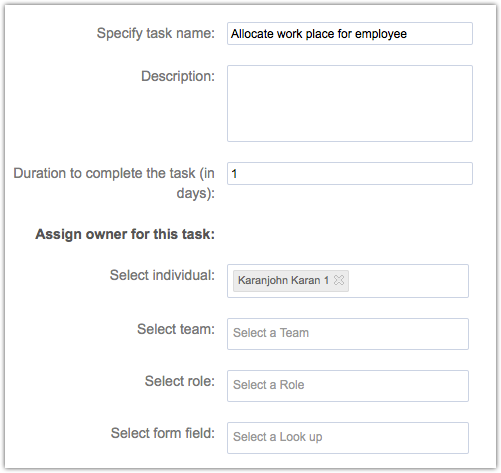Image resolution: width=501 pixels, height=473 pixels.
Task: Select the Karanjohn Karan 1 tag
Action: (x=283, y=280)
